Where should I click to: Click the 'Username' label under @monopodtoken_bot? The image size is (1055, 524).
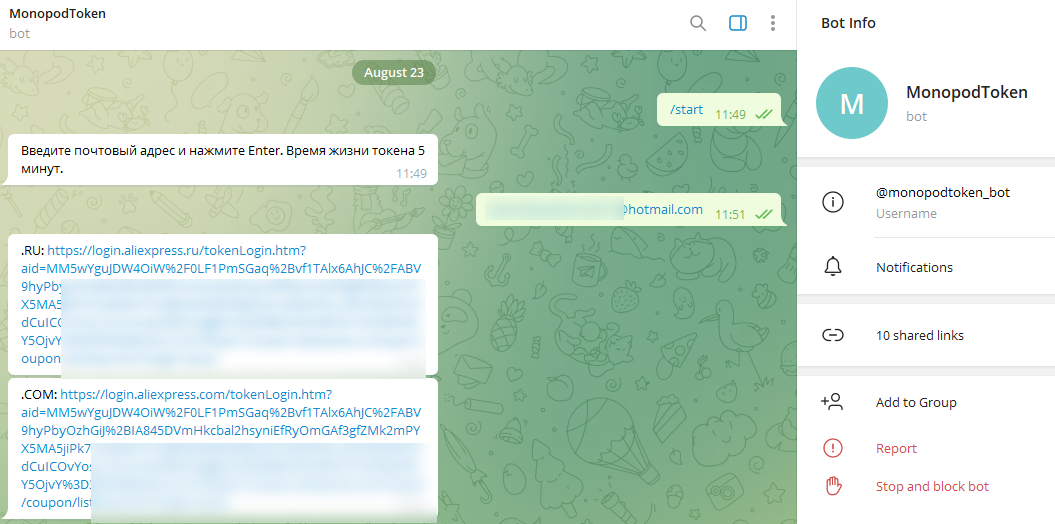point(906,214)
